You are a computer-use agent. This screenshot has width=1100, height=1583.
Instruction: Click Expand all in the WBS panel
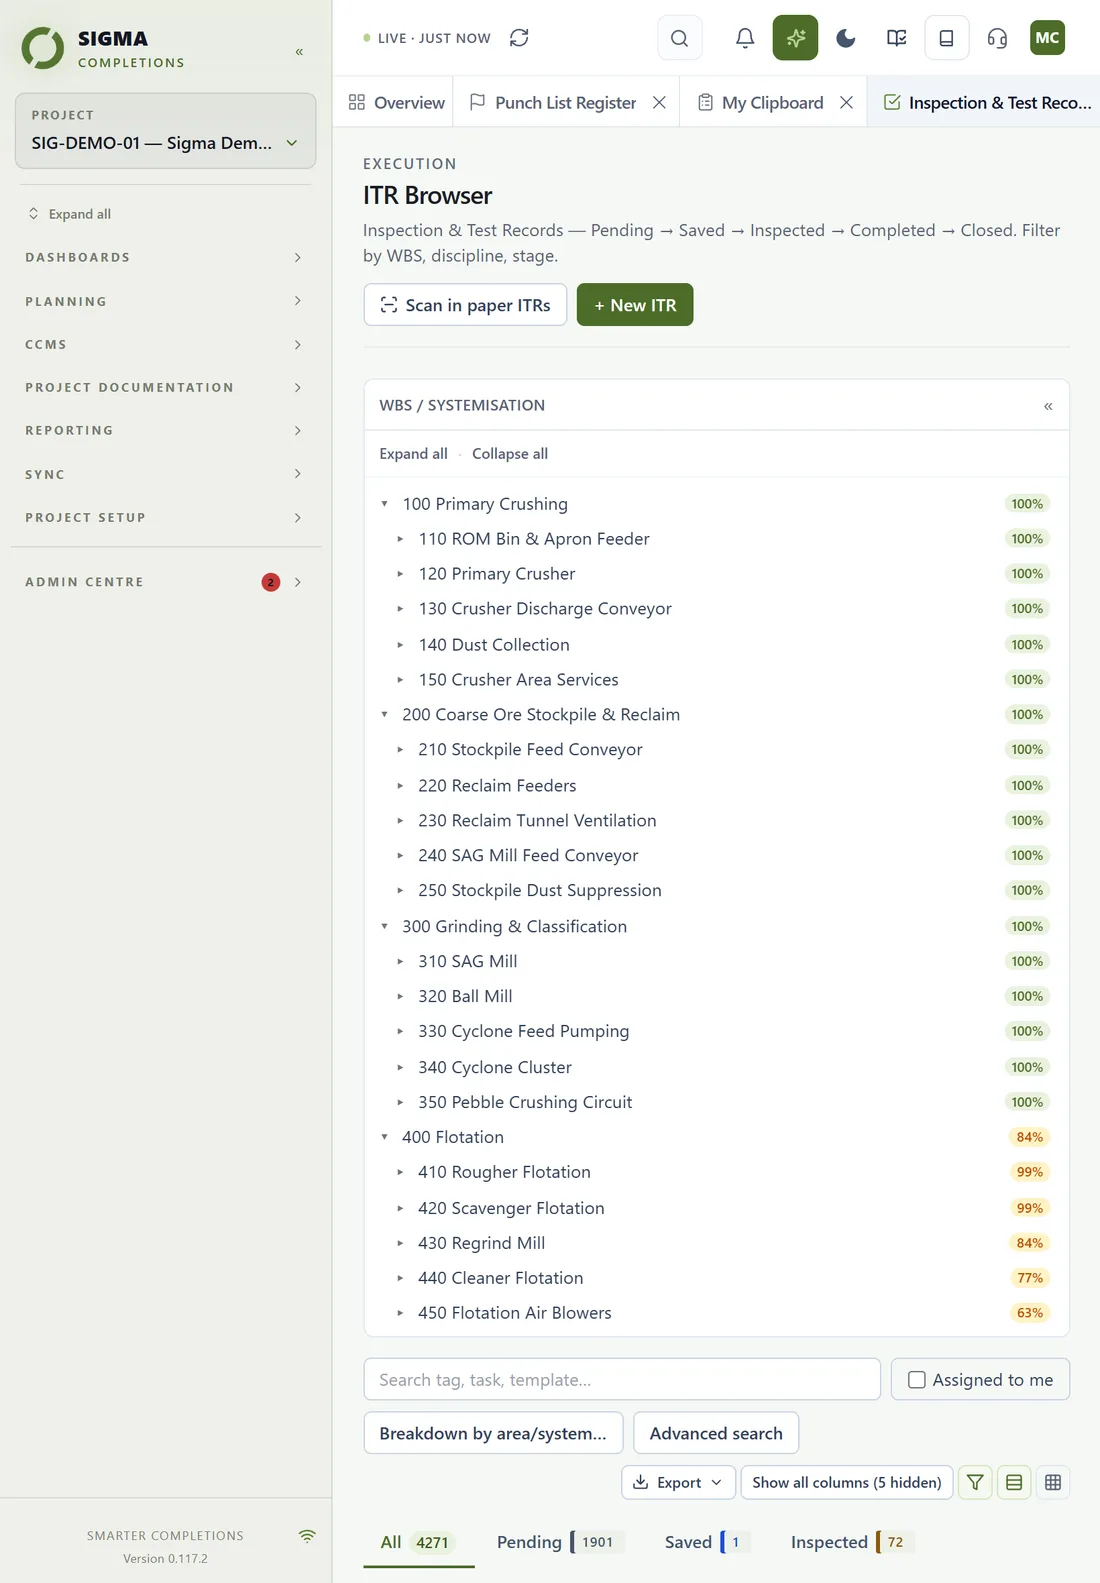pos(413,454)
